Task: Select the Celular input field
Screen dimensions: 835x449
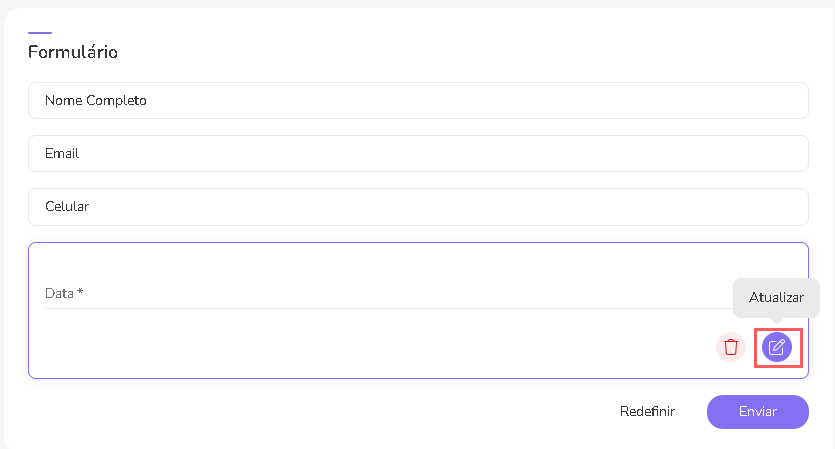Action: pos(418,207)
